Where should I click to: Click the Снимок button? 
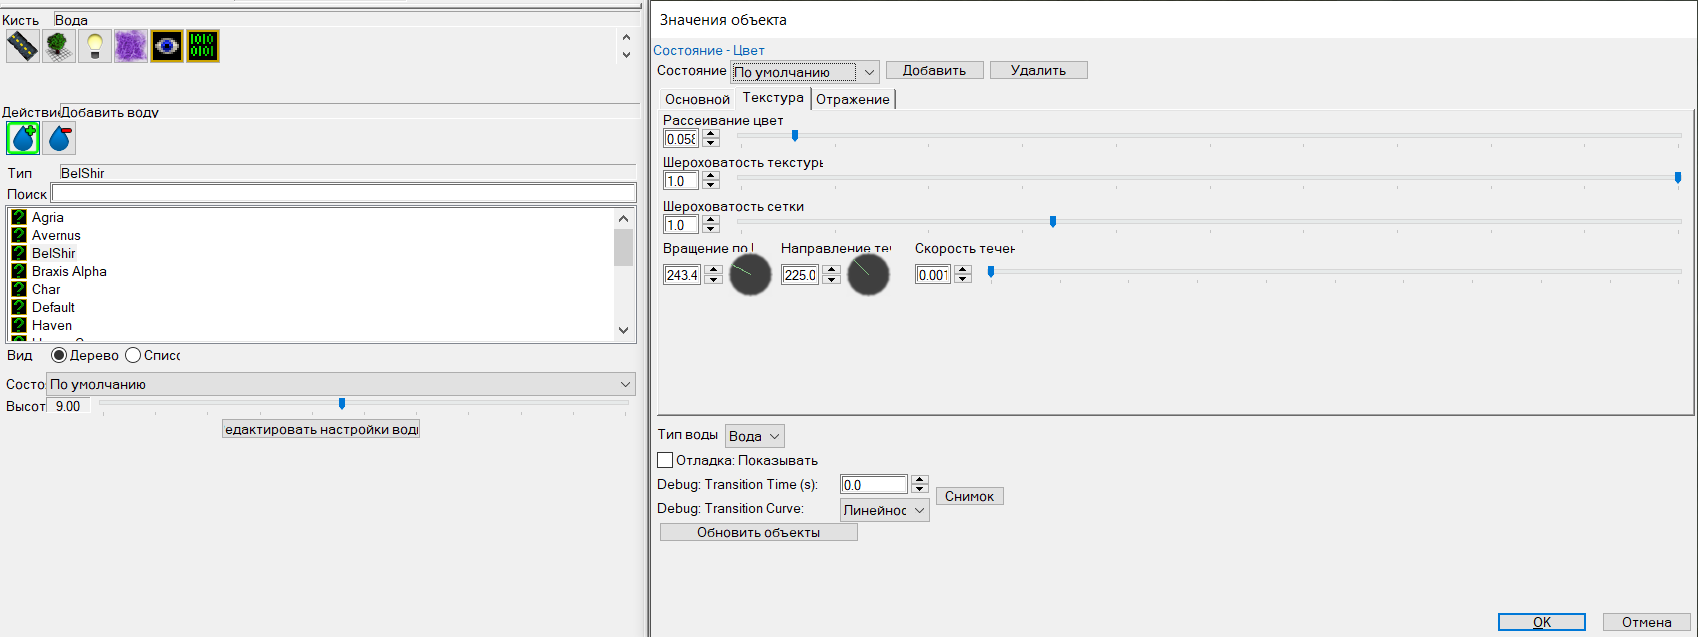(969, 496)
